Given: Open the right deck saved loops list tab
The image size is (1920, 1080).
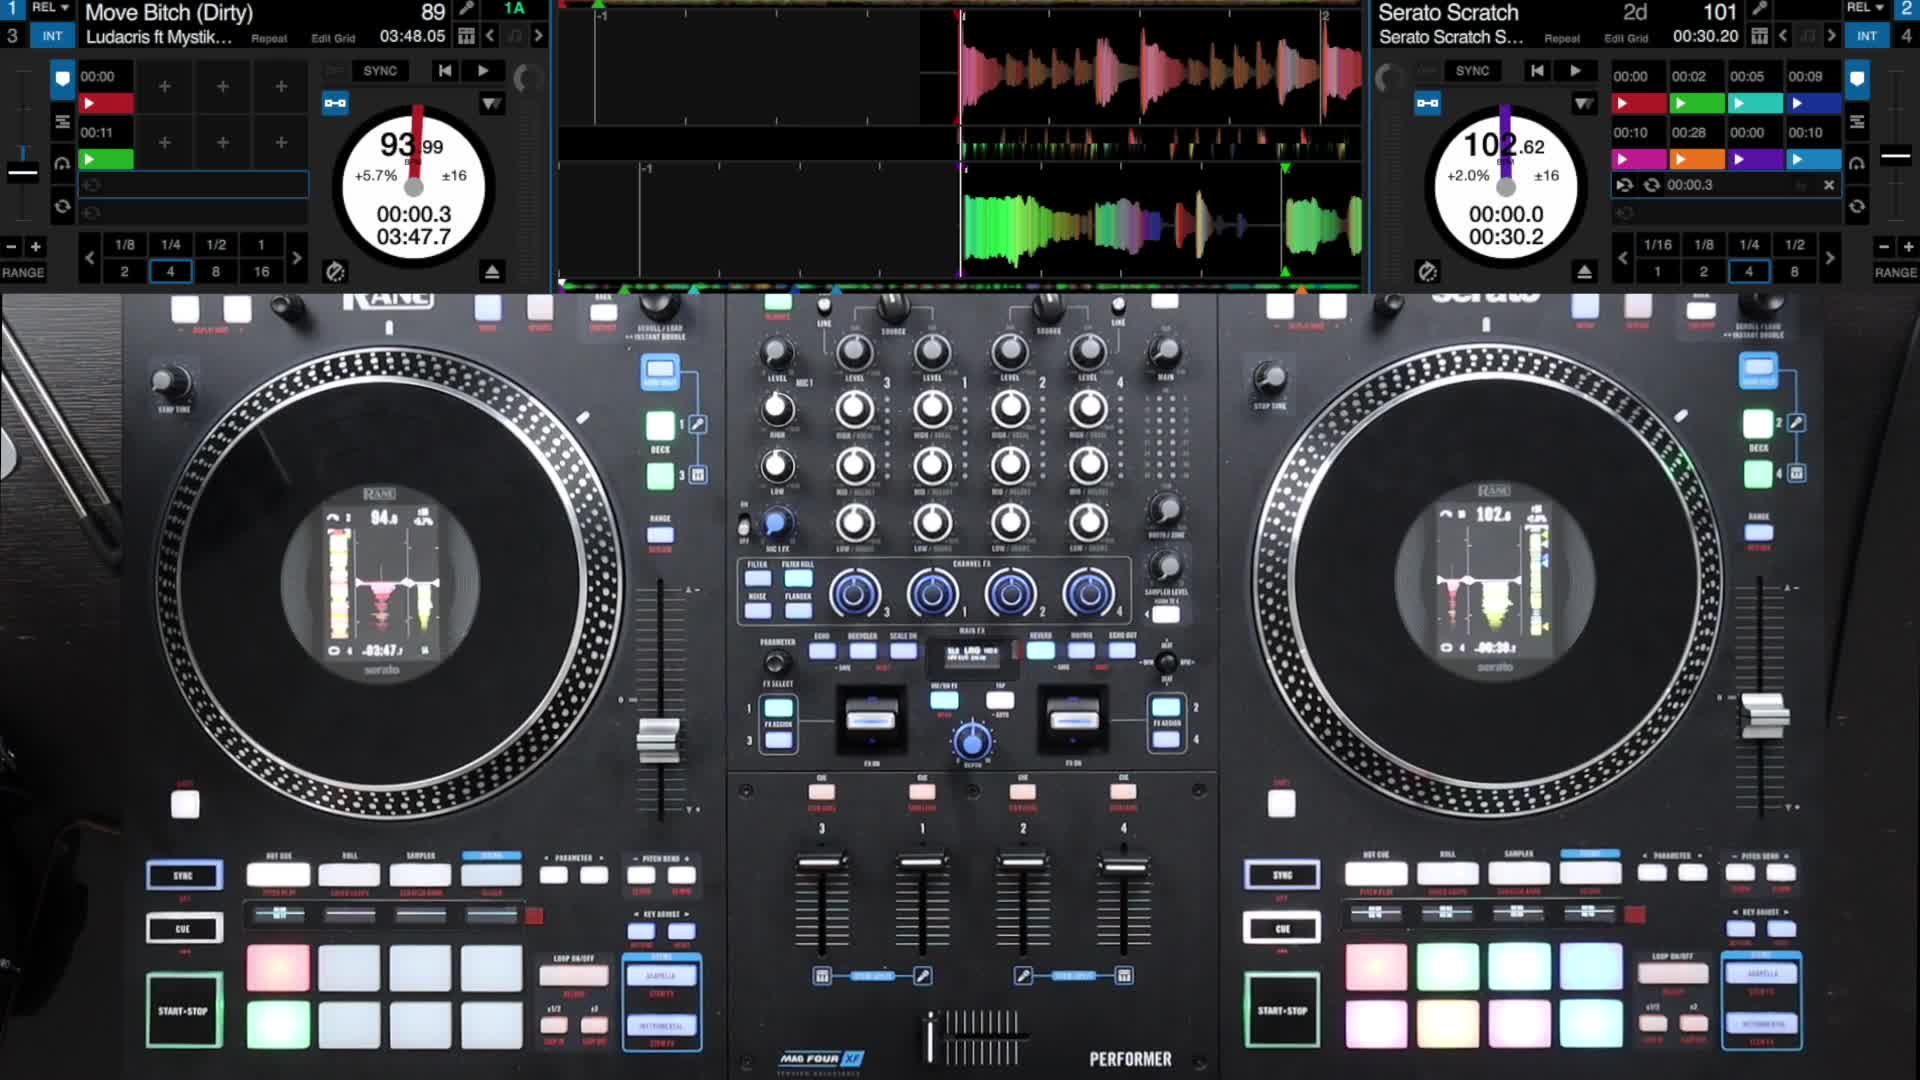Looking at the screenshot, I should (1857, 121).
